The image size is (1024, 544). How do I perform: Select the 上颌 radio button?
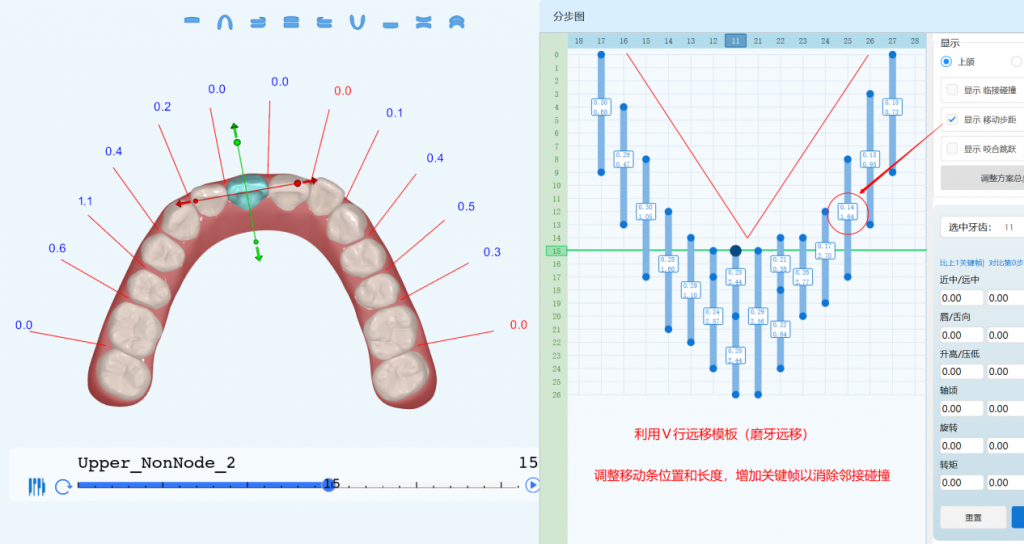pyautogui.click(x=947, y=62)
